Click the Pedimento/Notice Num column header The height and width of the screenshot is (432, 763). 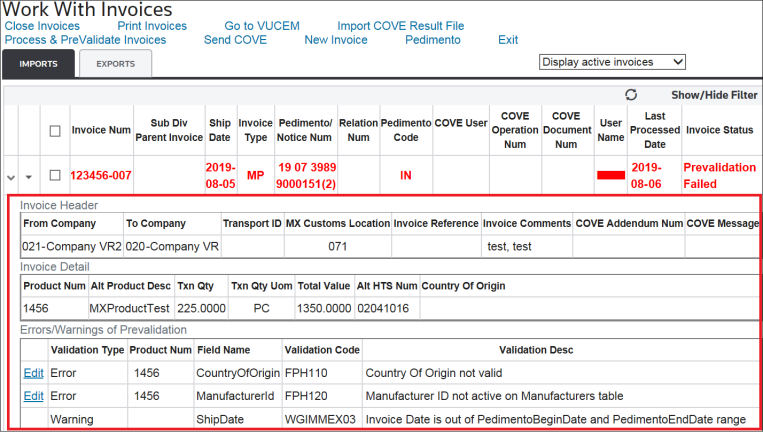click(305, 130)
